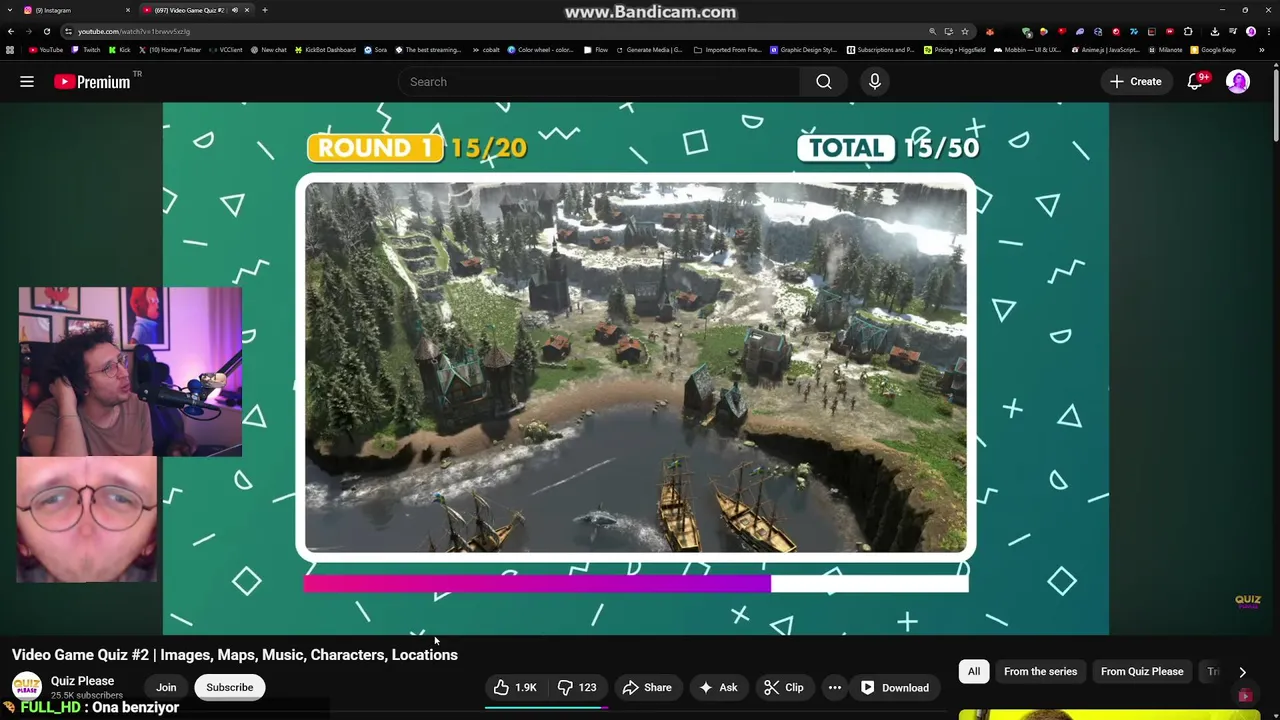
Task: Open the bookmarks apps grid icon
Action: [10, 50]
